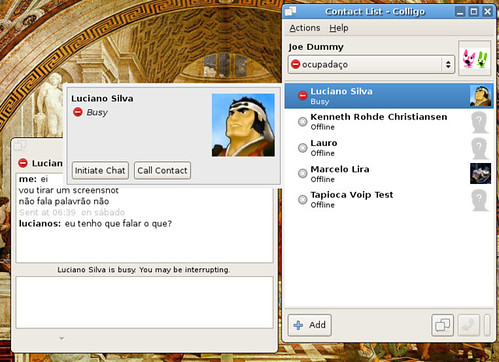The image size is (499, 362).
Task: Click 'Luciano Silva is busy' notice text
Action: tap(144, 270)
